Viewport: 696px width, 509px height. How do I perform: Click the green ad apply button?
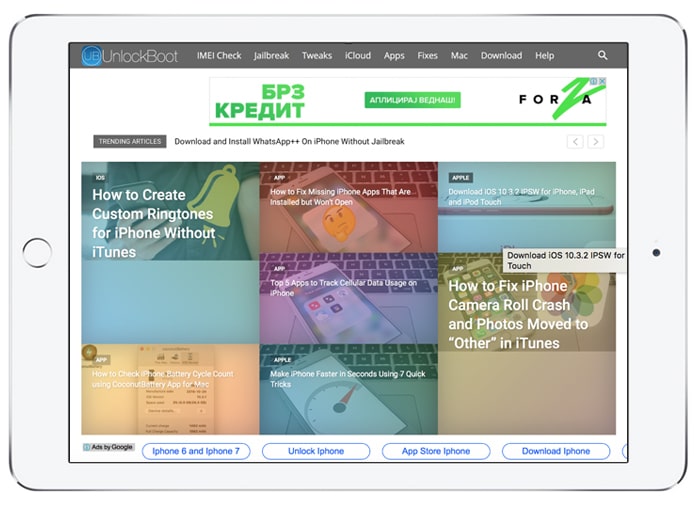click(412, 100)
